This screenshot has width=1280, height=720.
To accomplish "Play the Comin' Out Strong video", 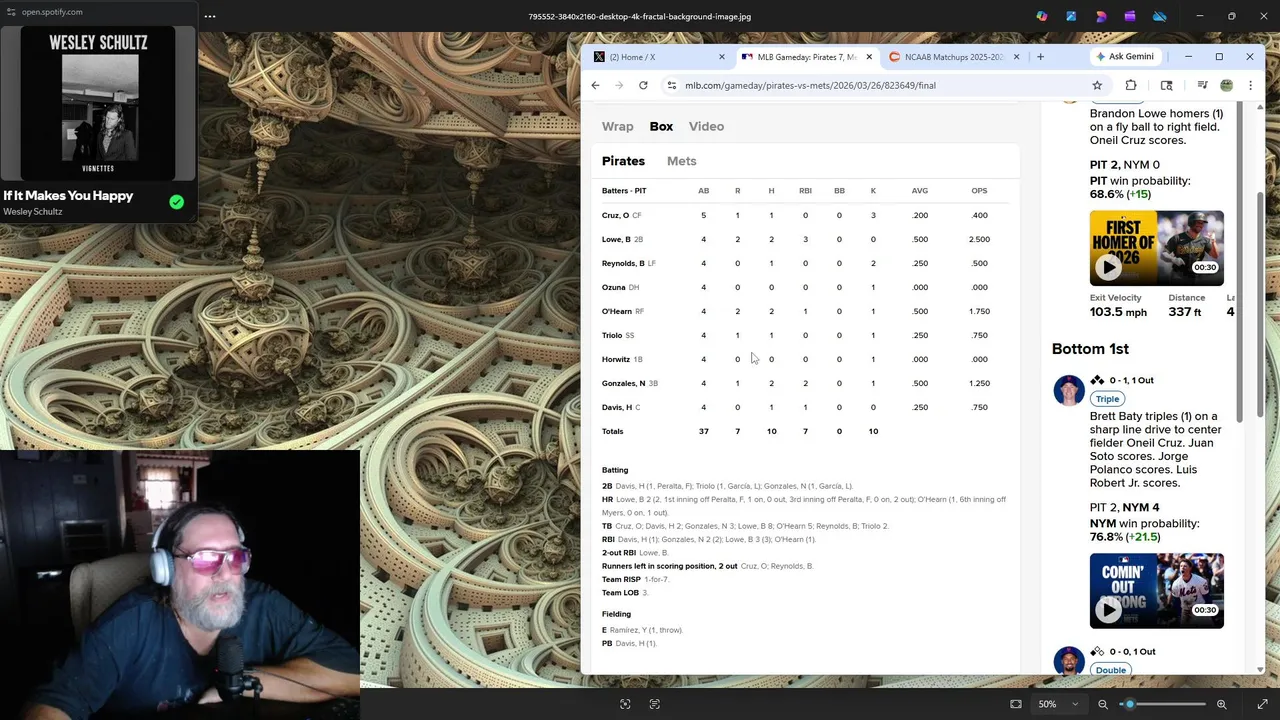I will pos(1108,609).
